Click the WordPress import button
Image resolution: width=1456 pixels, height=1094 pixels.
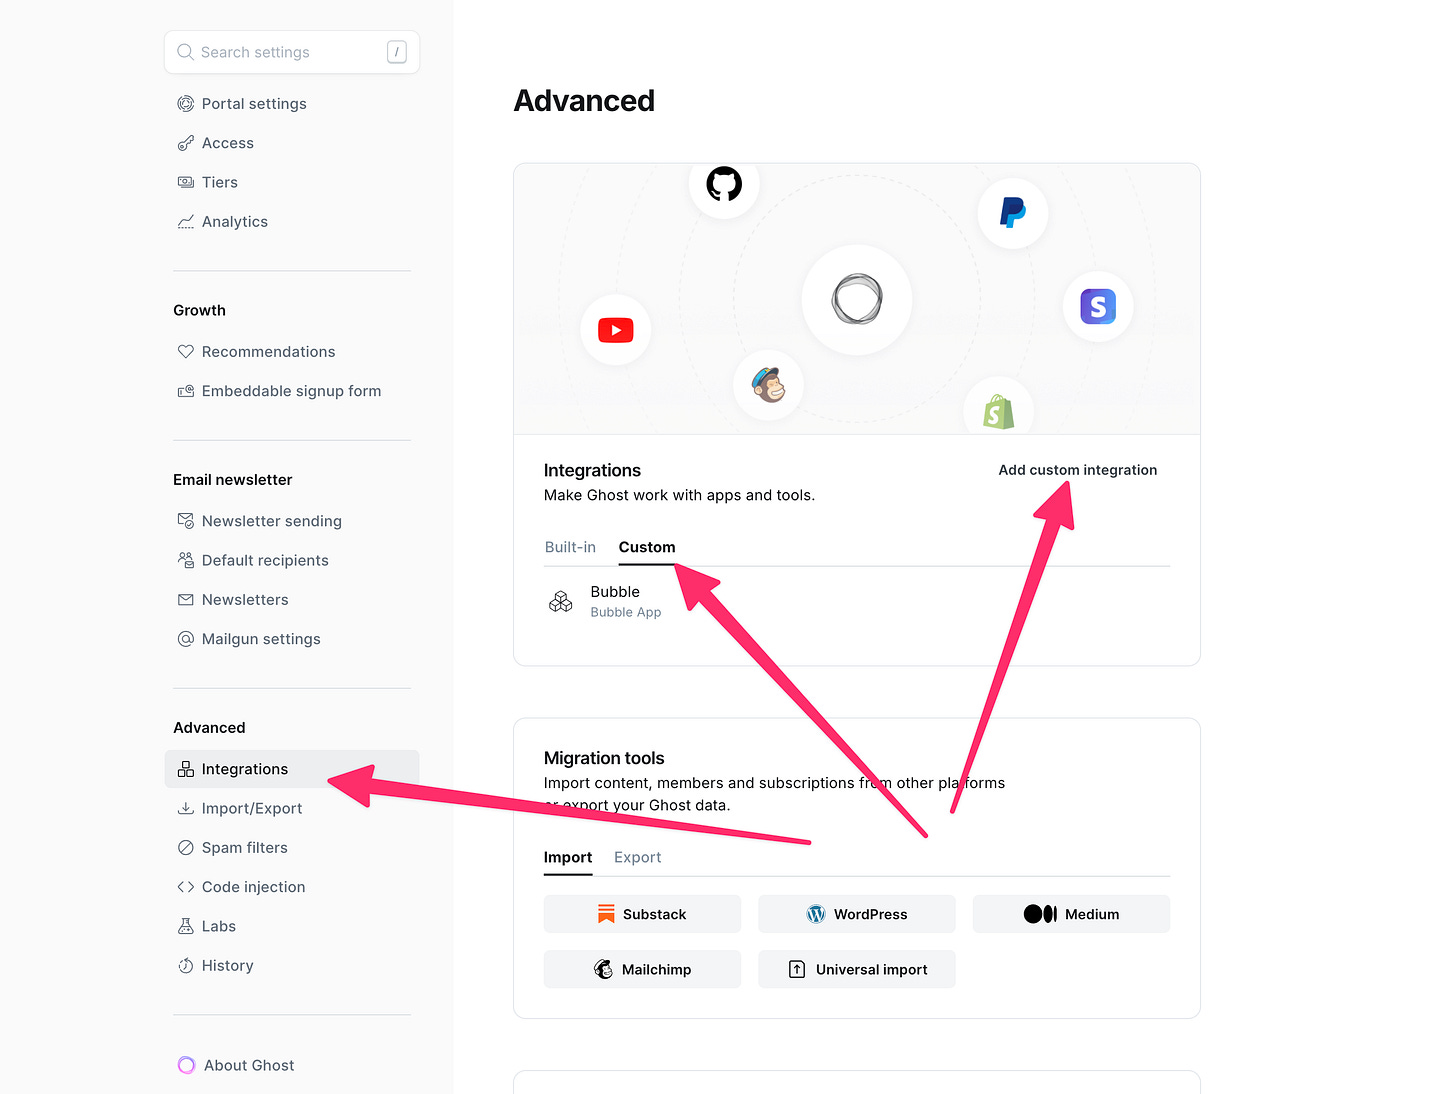pos(857,914)
